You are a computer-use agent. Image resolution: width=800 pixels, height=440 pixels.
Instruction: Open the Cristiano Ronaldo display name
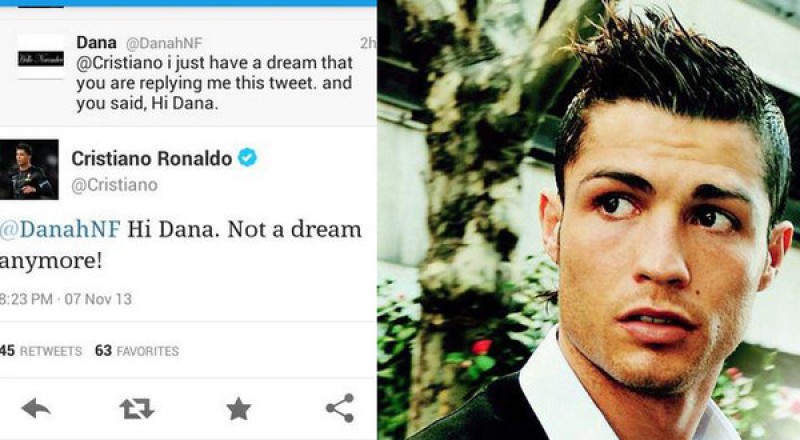(152, 158)
